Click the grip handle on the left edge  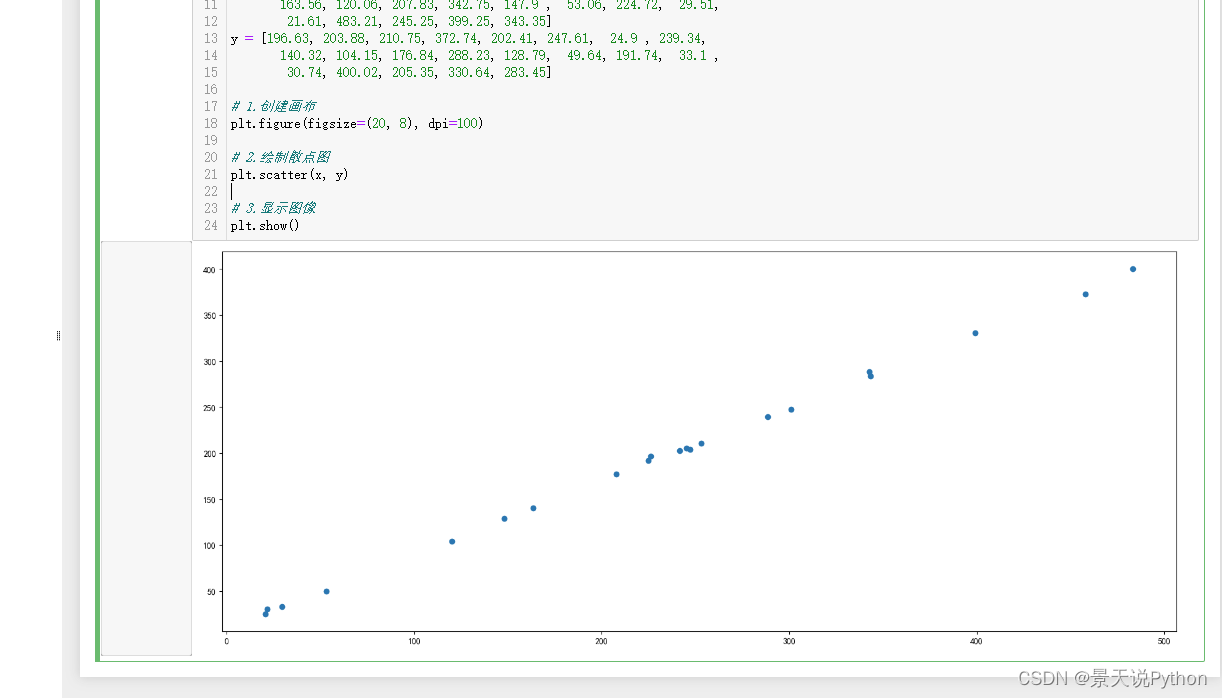click(57, 336)
